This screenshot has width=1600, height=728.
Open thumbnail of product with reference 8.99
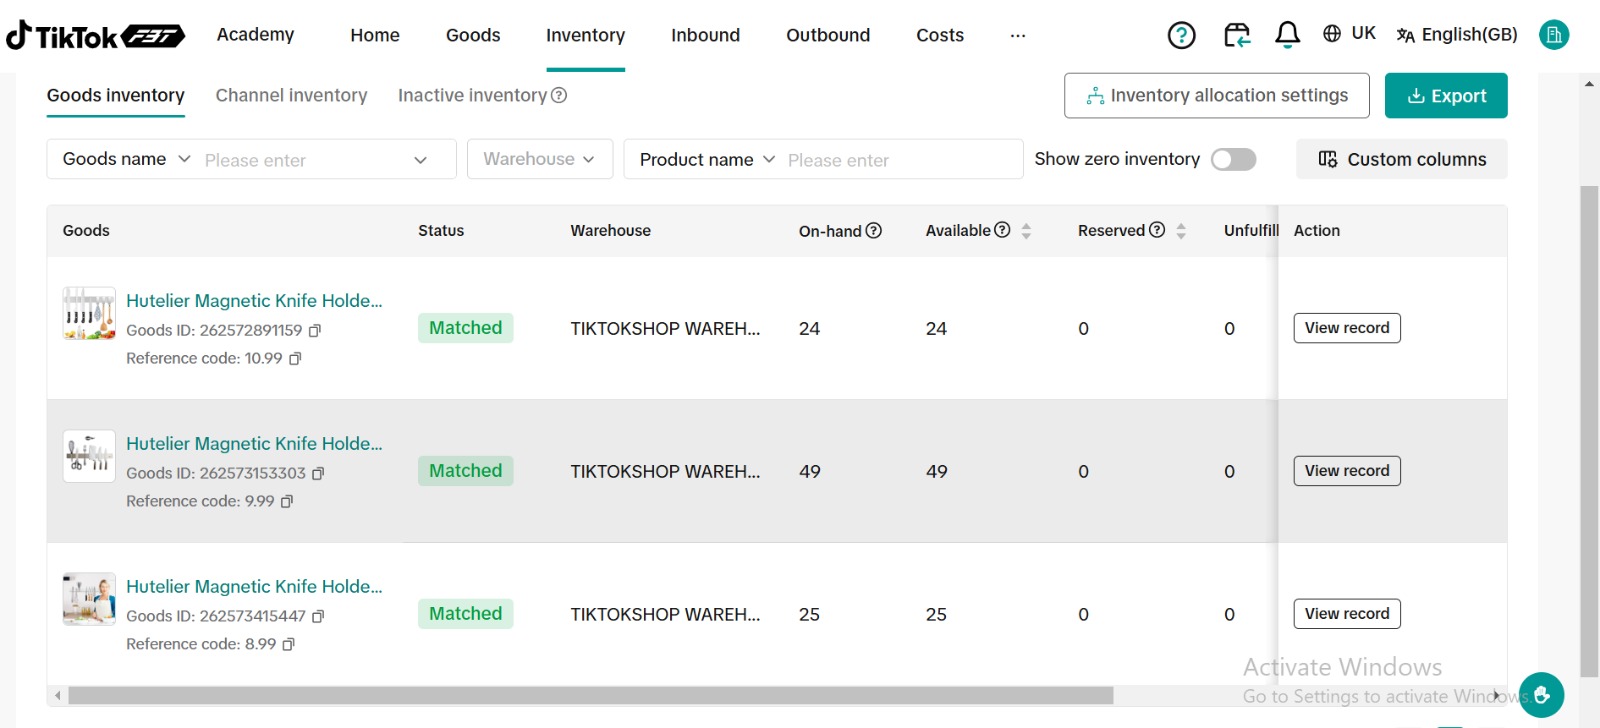[89, 599]
